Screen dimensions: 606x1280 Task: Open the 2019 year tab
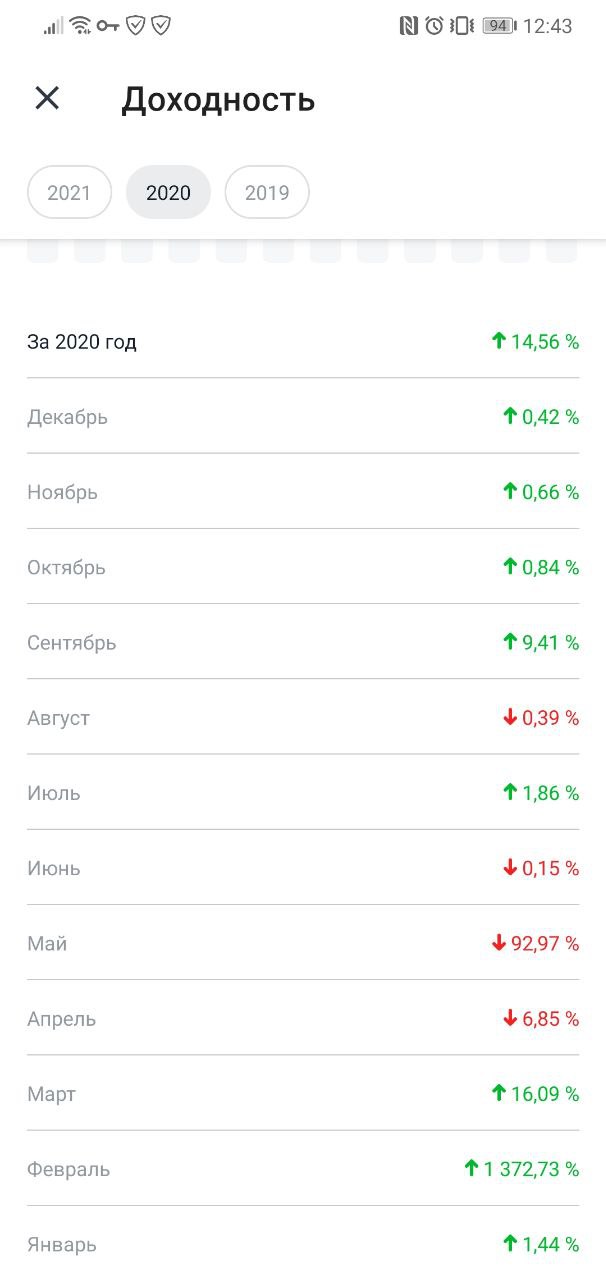point(267,192)
